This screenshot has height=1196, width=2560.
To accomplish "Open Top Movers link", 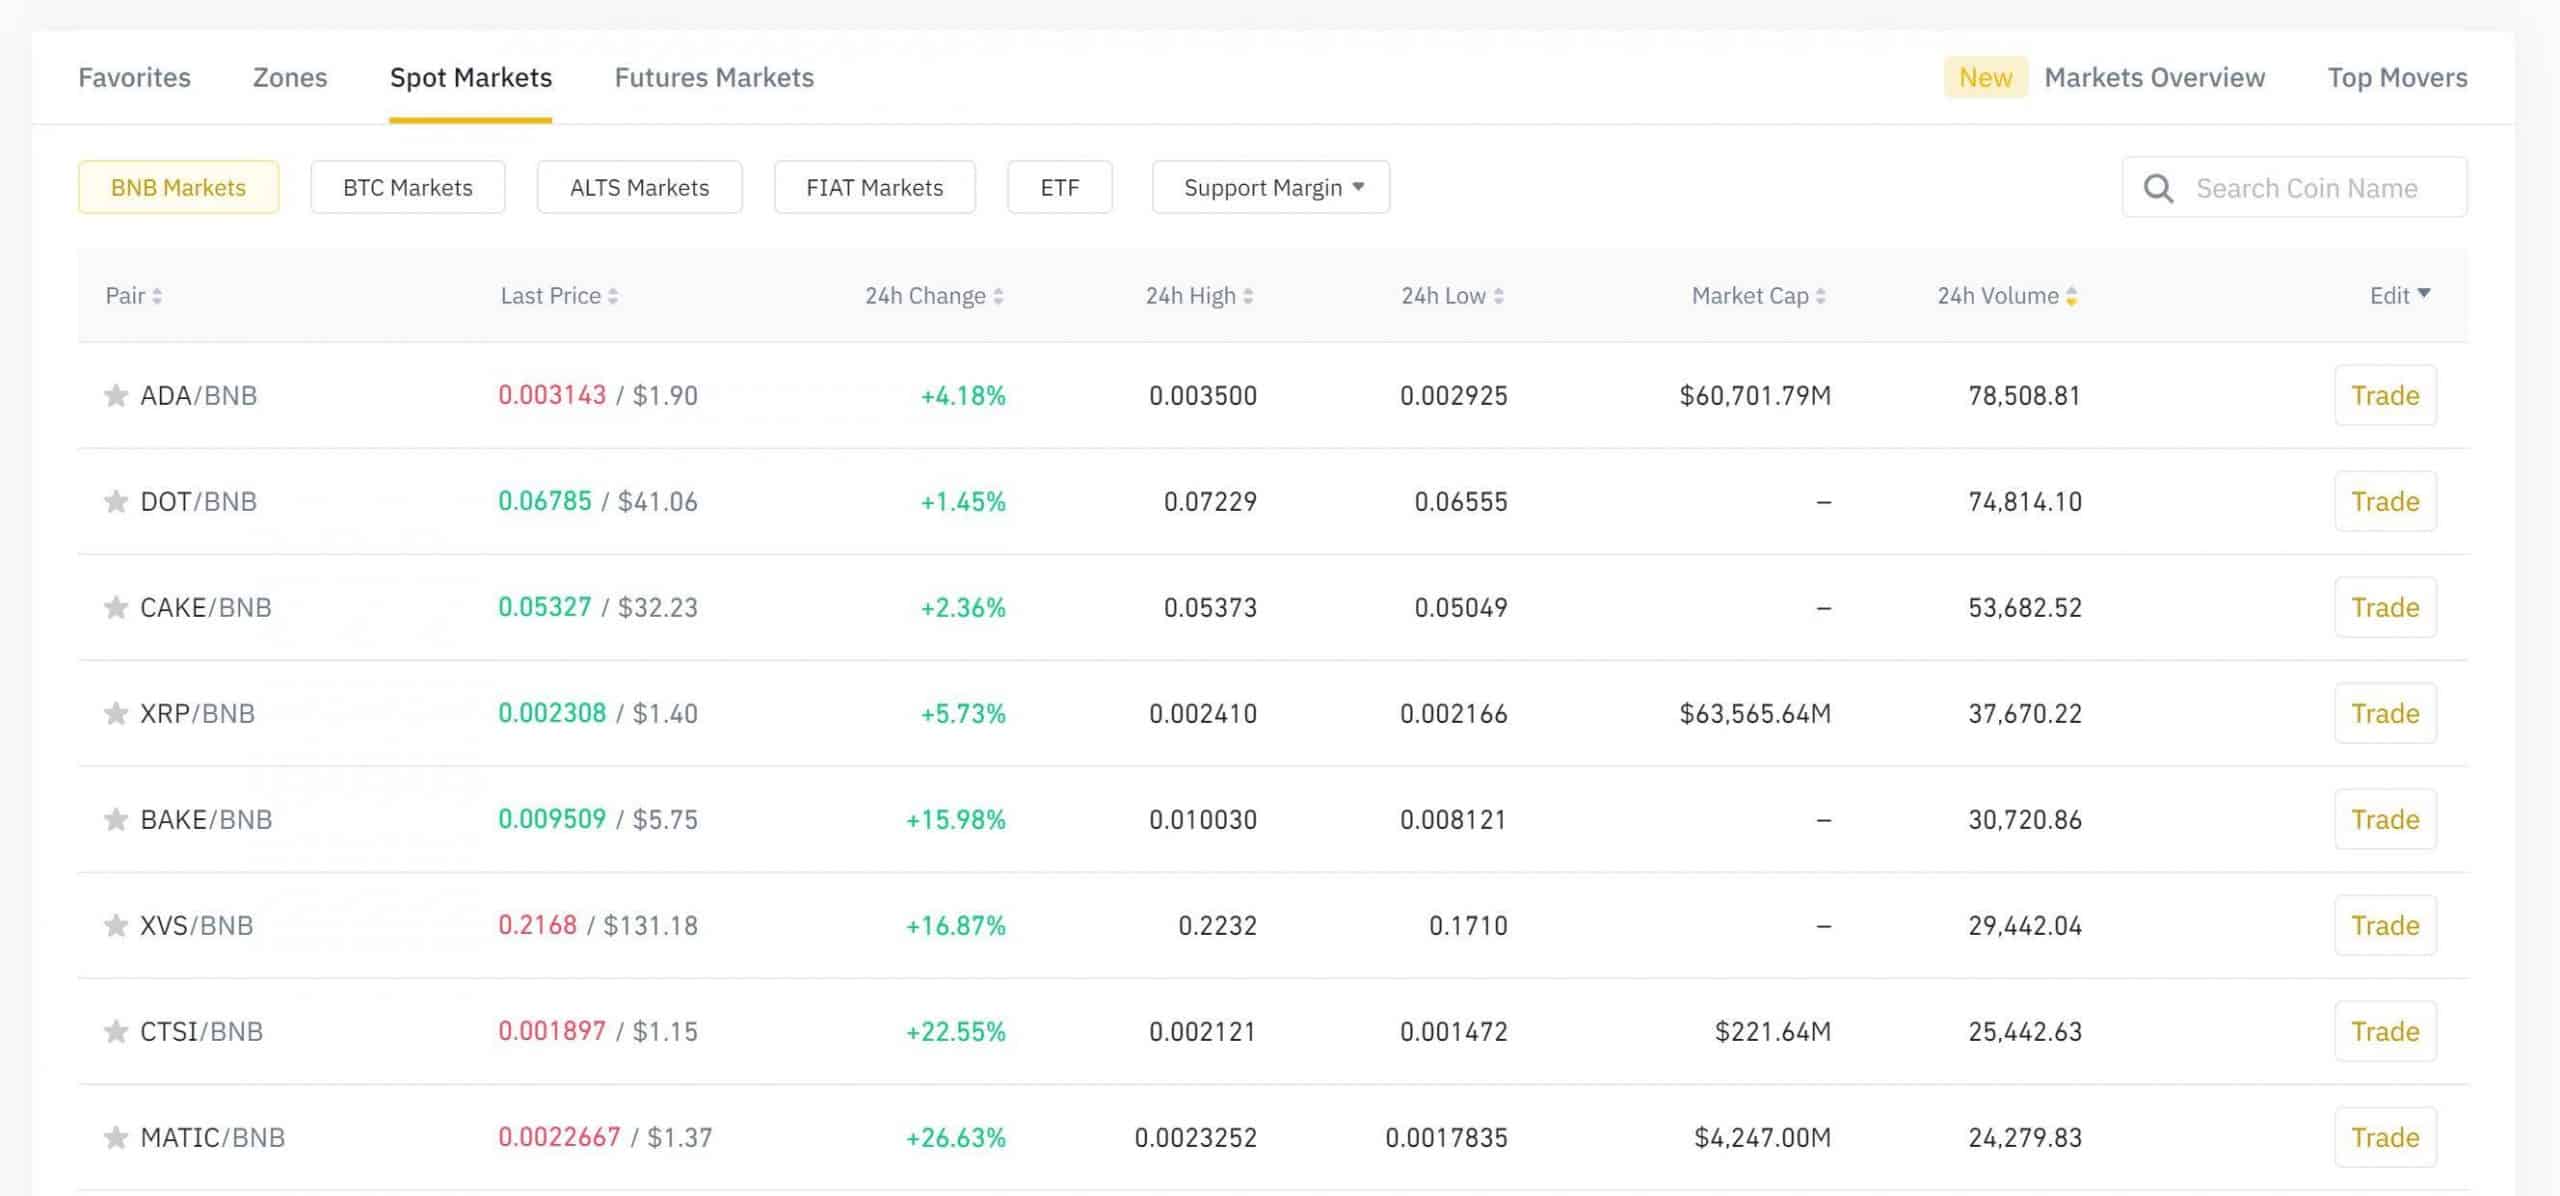I will tap(2397, 77).
